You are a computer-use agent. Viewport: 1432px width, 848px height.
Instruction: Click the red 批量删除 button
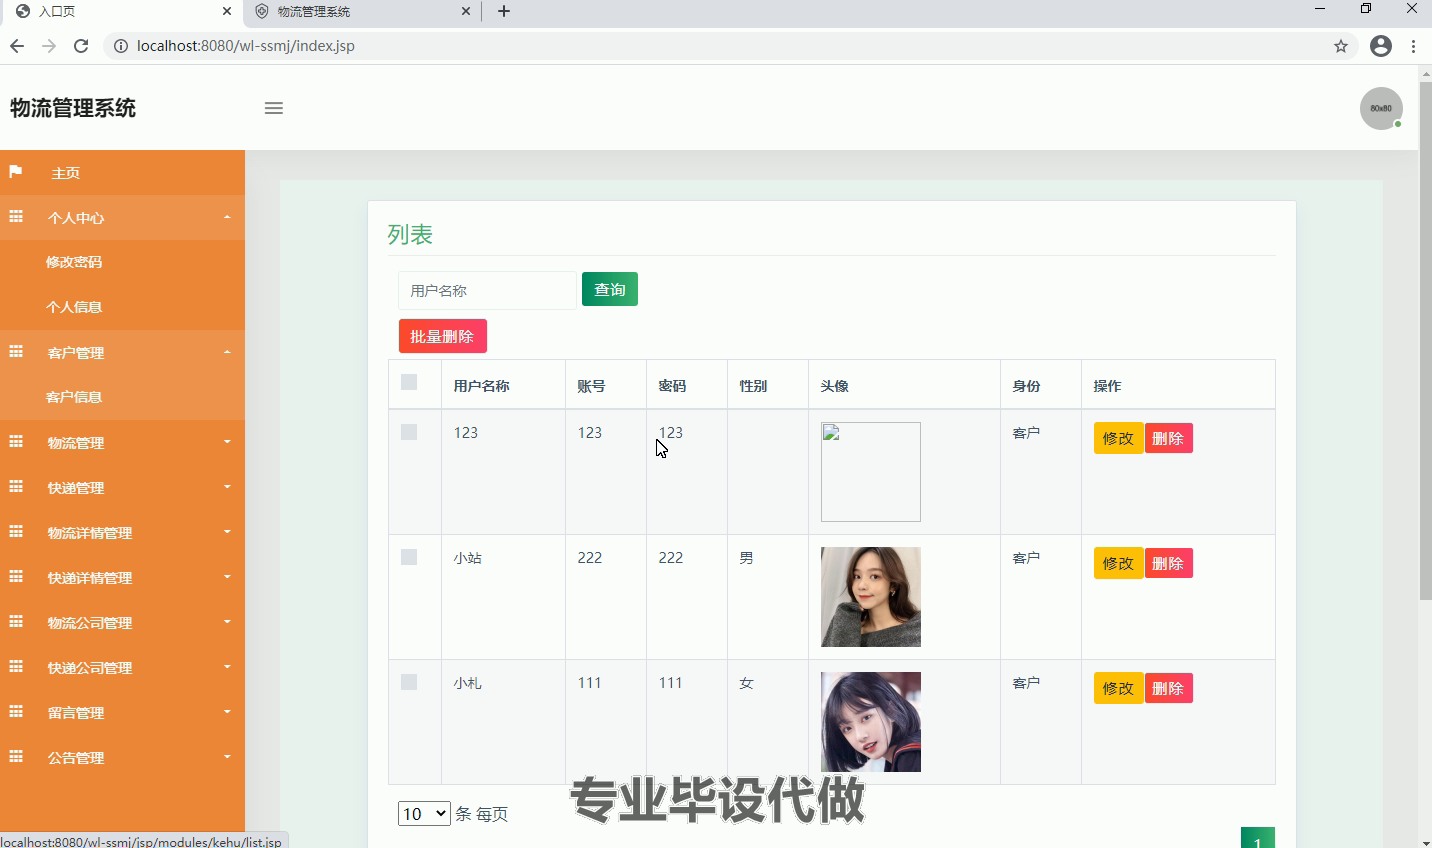pyautogui.click(x=443, y=336)
